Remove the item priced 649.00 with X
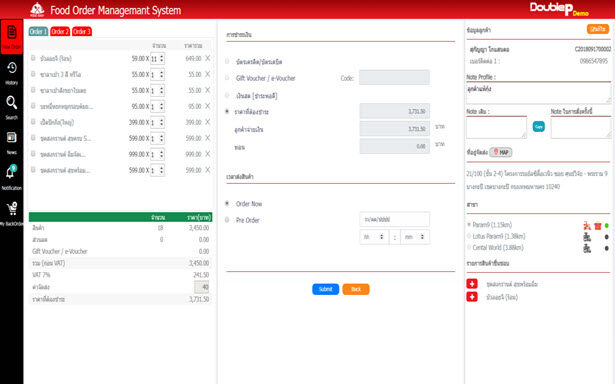This screenshot has height=384, width=615. point(208,58)
